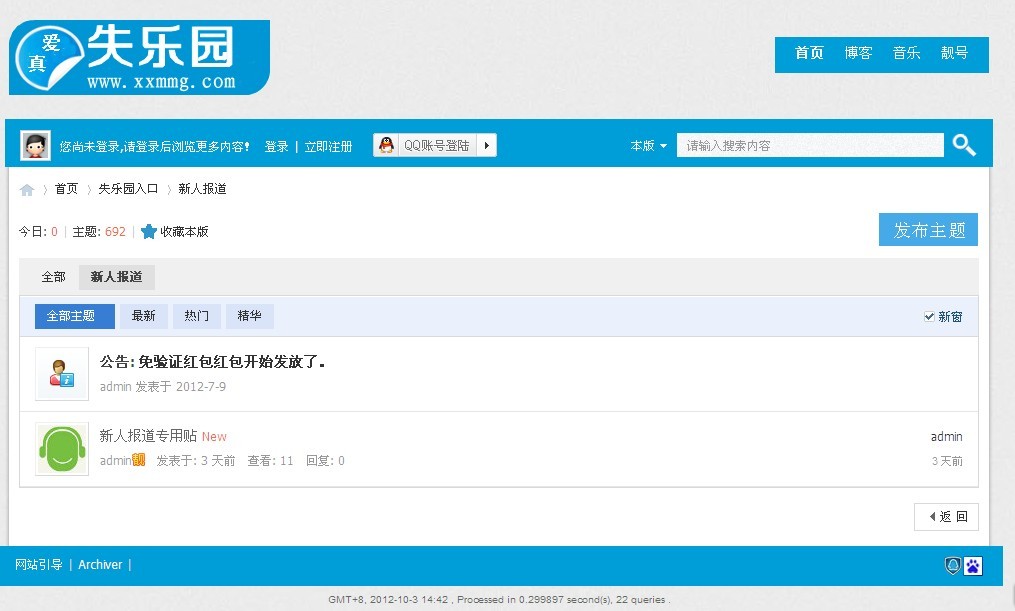This screenshot has height=611, width=1015.
Task: Click the star 收藏本版 icon
Action: 149,231
